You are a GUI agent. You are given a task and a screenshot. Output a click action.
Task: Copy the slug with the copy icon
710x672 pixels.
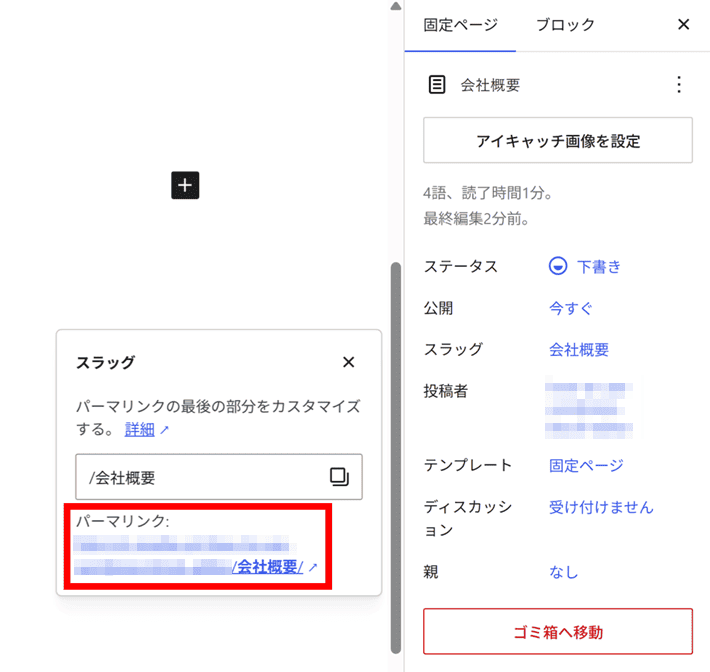click(339, 476)
